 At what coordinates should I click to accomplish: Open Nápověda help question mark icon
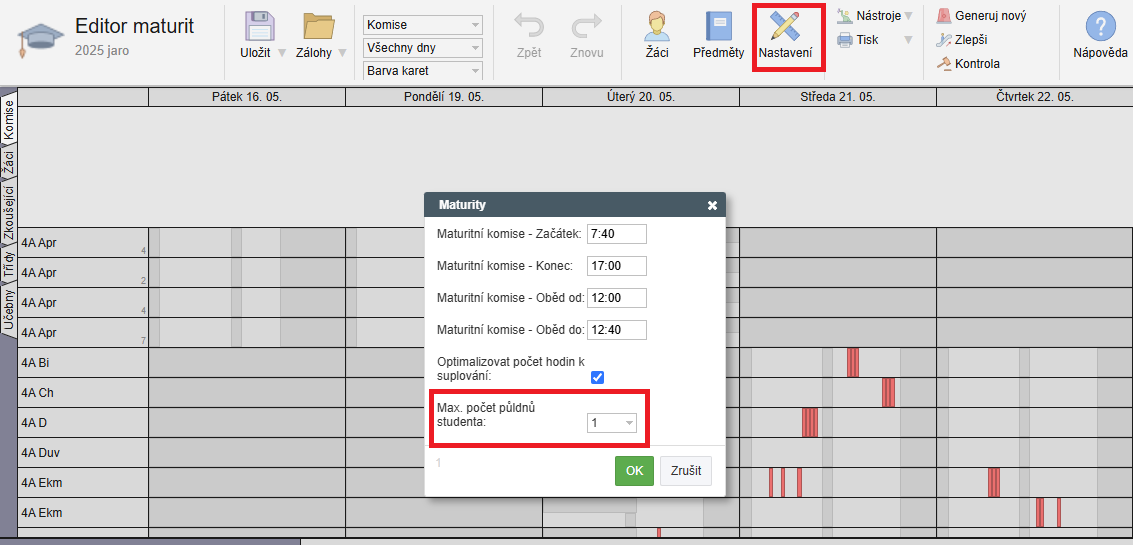click(x=1100, y=28)
